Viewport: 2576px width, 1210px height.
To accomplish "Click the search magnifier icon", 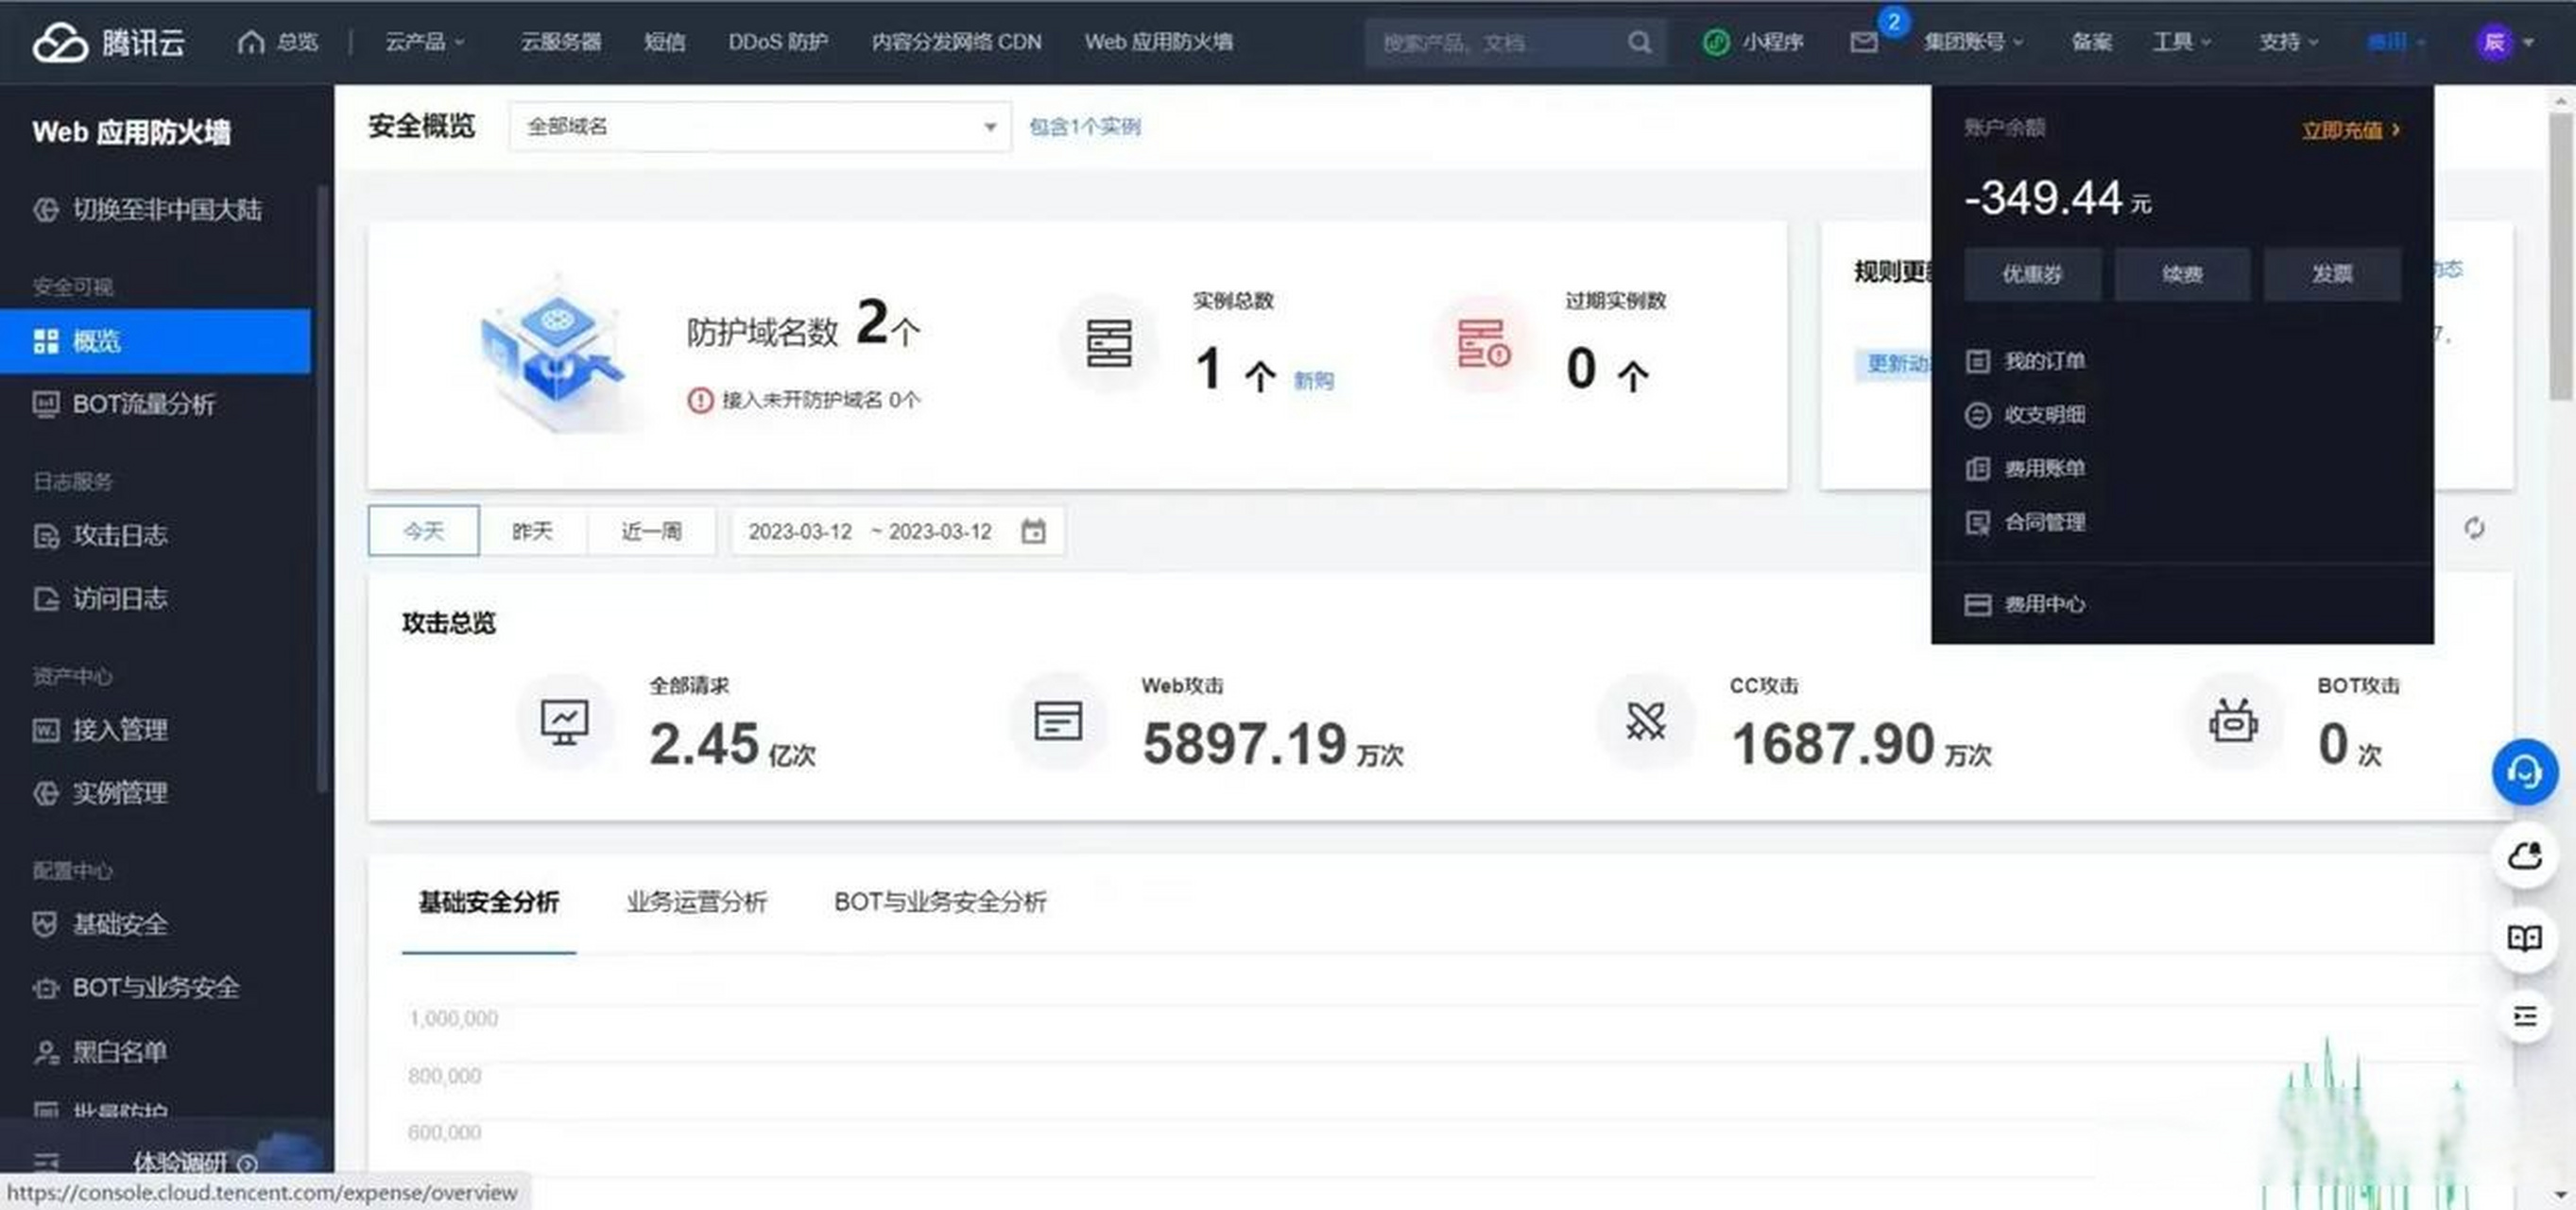I will click(x=1639, y=42).
